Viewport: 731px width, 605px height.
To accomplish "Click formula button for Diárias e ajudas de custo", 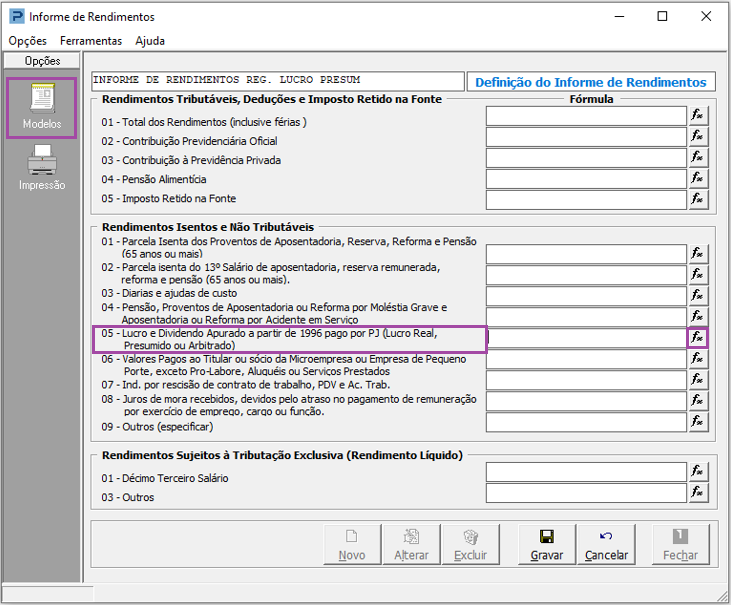I will pyautogui.click(x=697, y=296).
